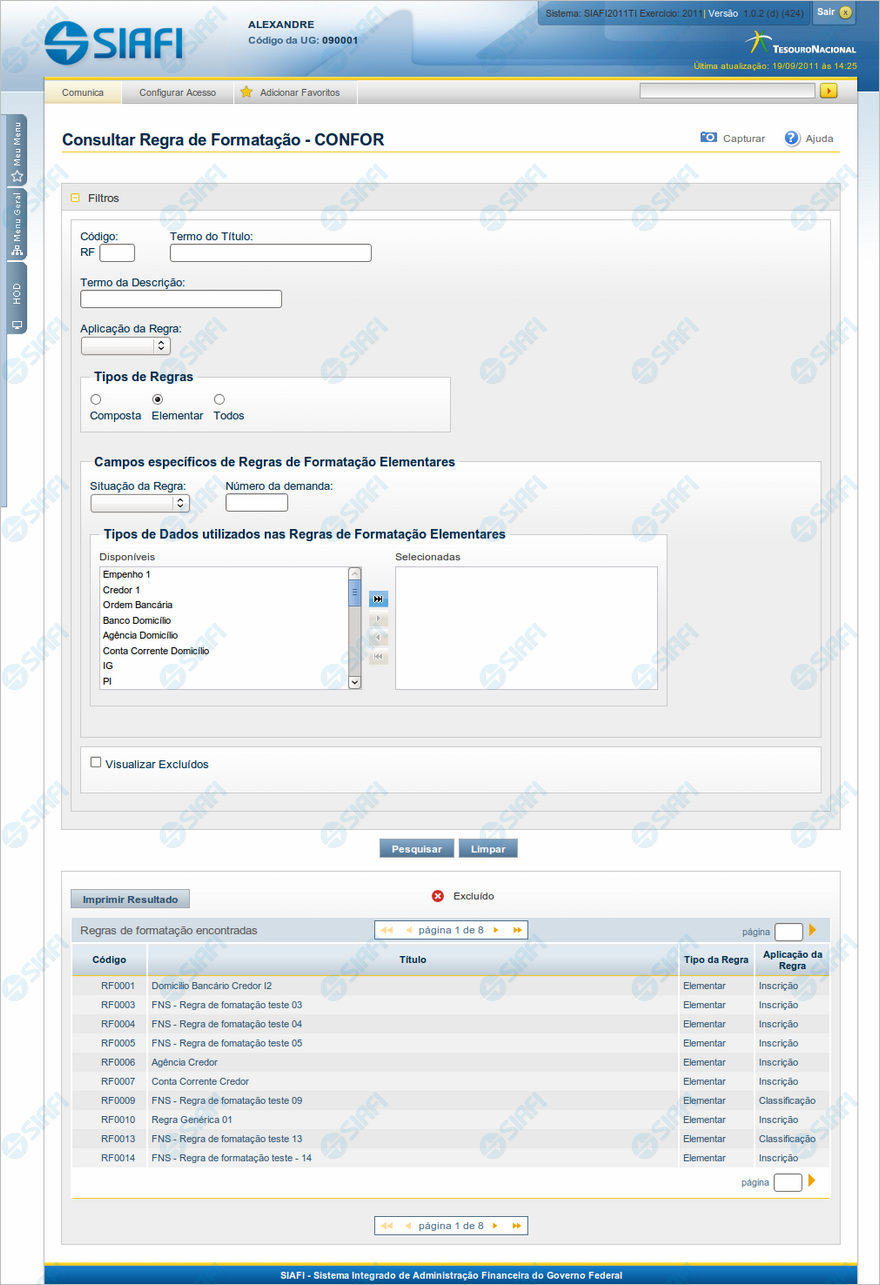Select the Composta rule type

(96, 400)
